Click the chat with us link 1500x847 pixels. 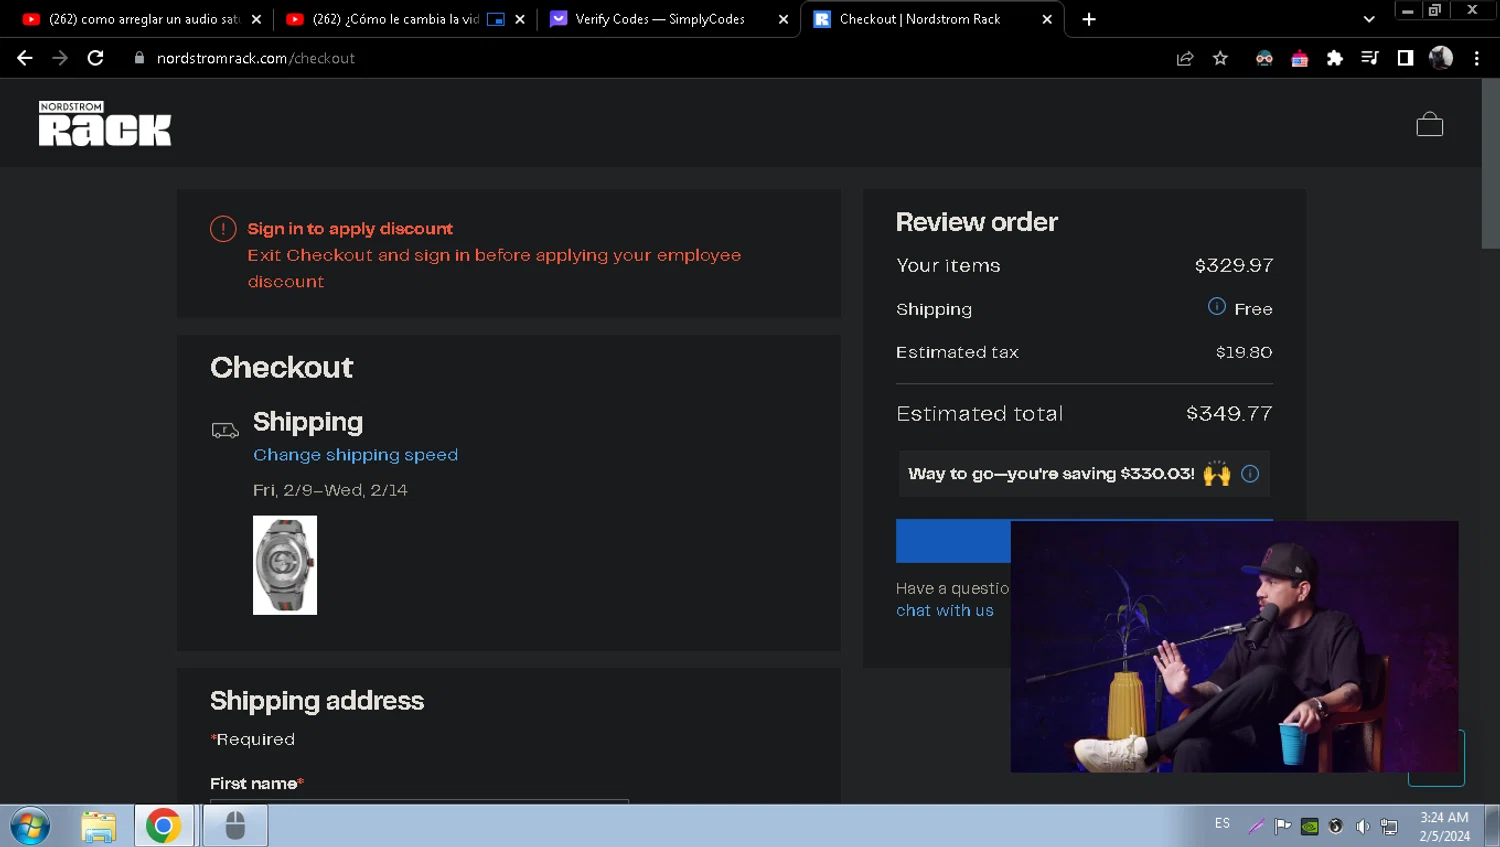(945, 611)
